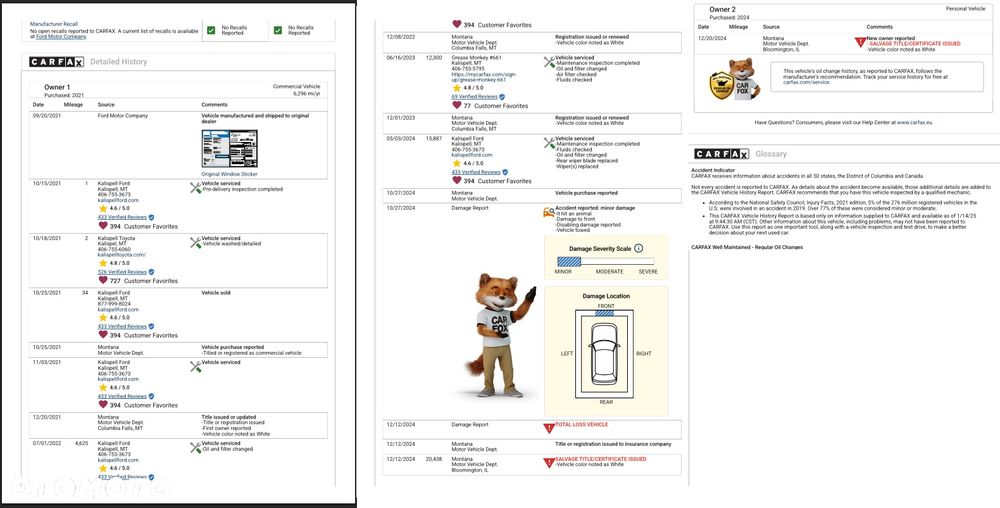Click the standing Car Fox mascot waving
Viewport: 1000px width, 508px height.
500,337
